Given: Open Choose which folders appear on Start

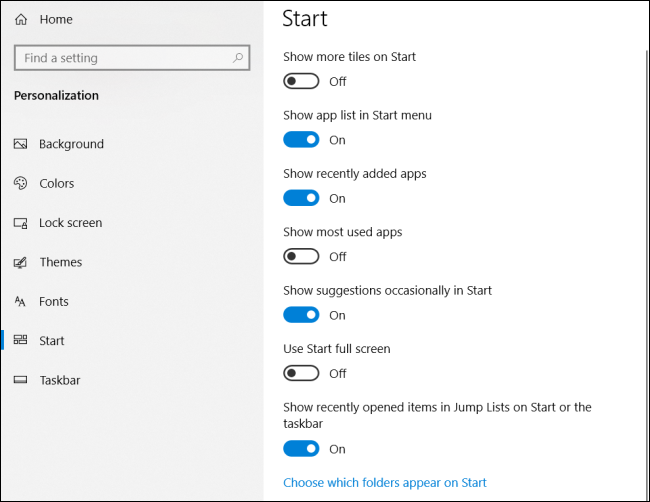Looking at the screenshot, I should tap(385, 483).
